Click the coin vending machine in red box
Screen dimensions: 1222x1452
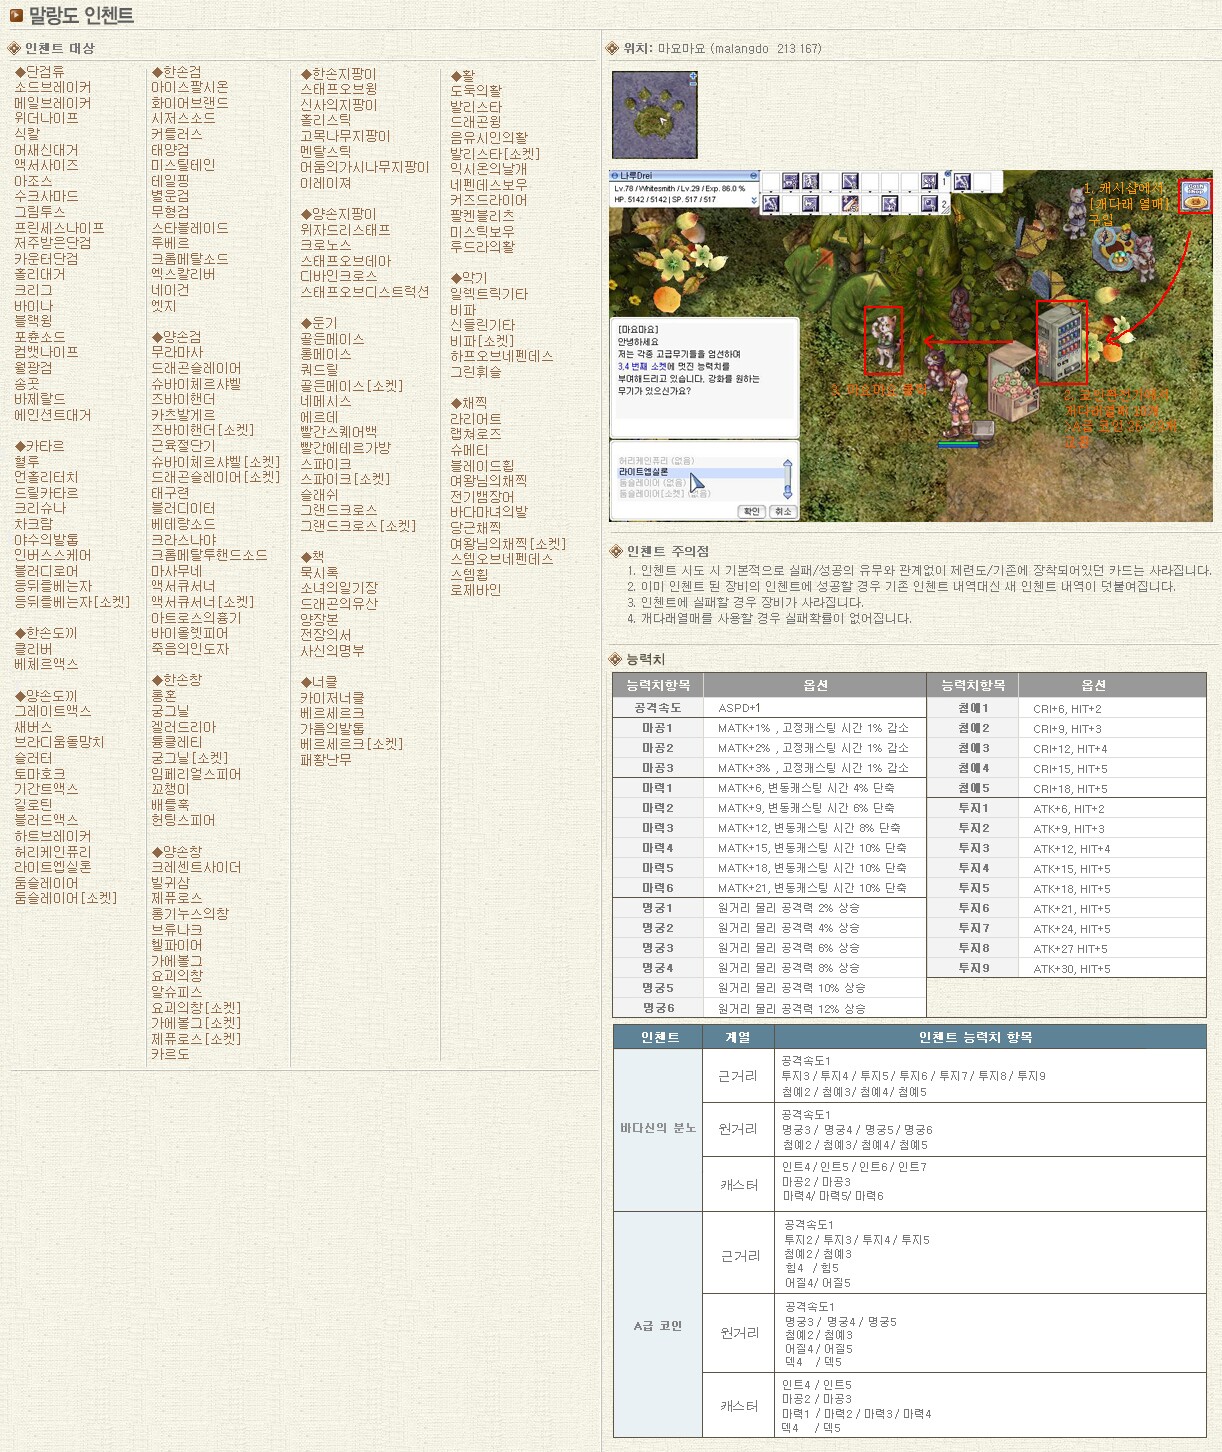1061,342
